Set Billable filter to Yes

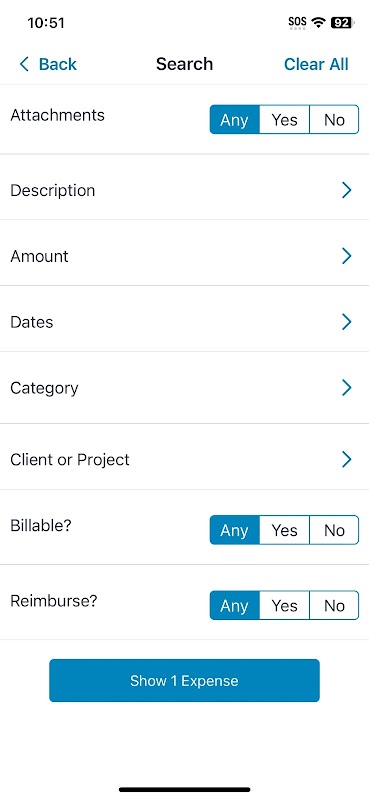coord(284,530)
